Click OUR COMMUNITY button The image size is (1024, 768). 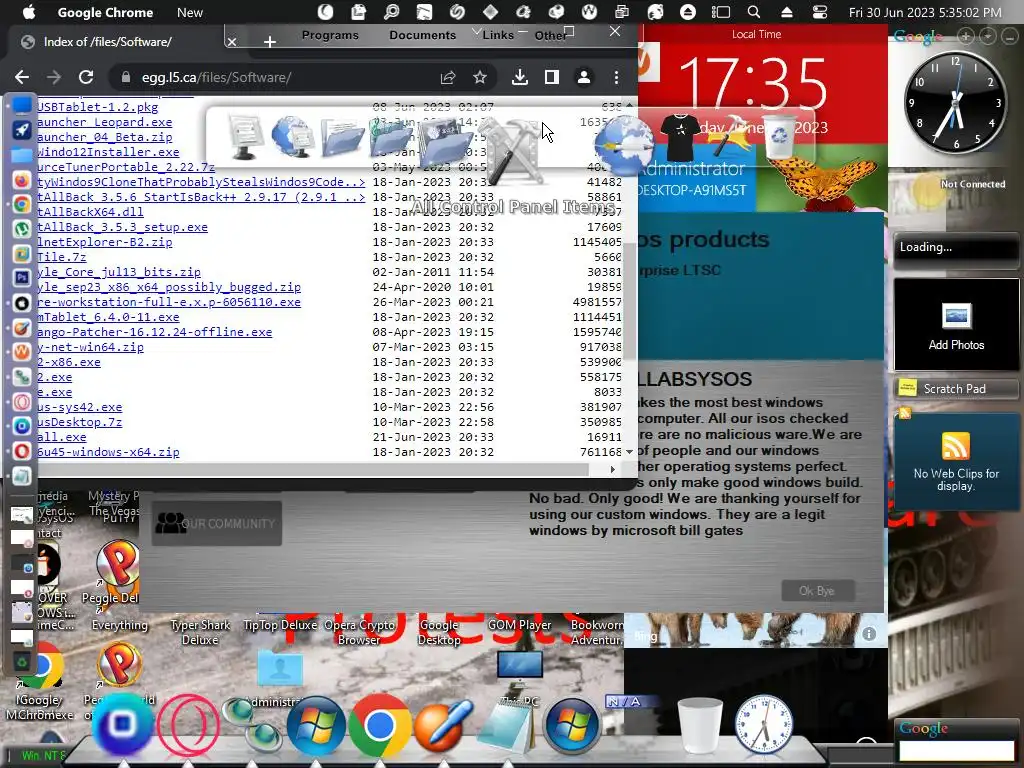[x=216, y=523]
